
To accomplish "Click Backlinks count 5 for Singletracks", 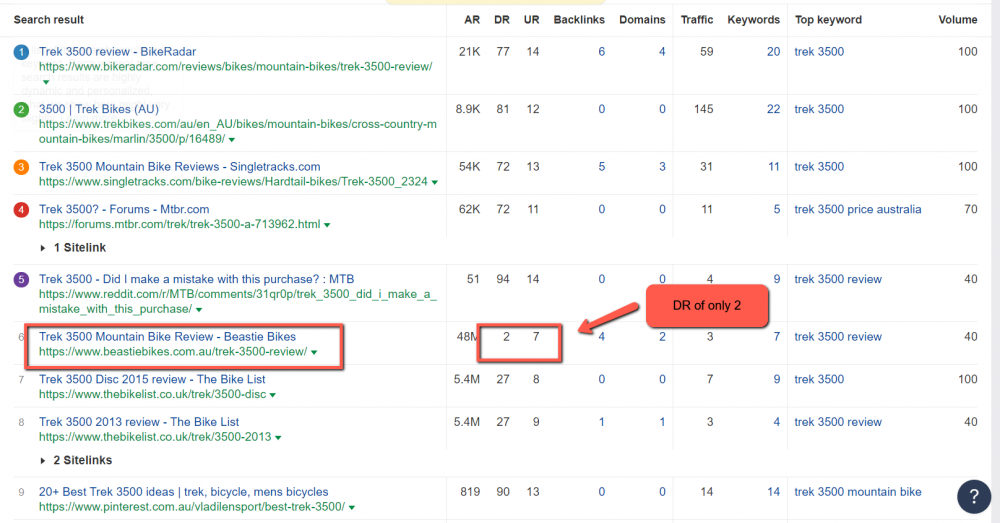I will pyautogui.click(x=601, y=166).
